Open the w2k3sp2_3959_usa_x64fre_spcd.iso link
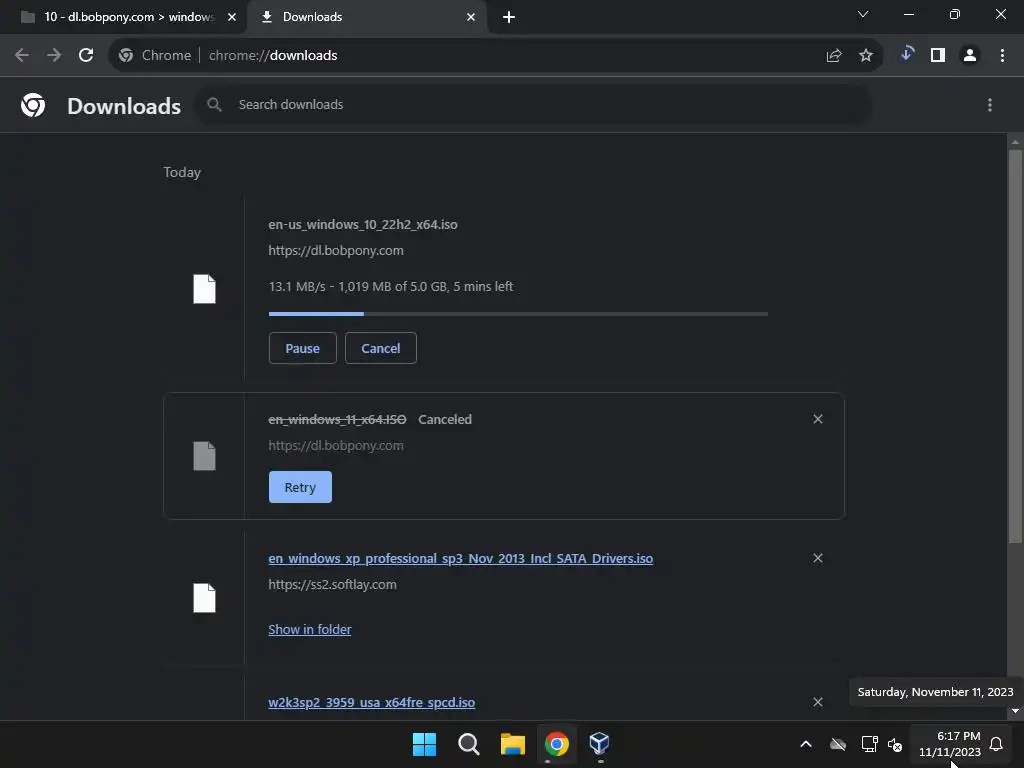The width and height of the screenshot is (1024, 768). tap(372, 703)
